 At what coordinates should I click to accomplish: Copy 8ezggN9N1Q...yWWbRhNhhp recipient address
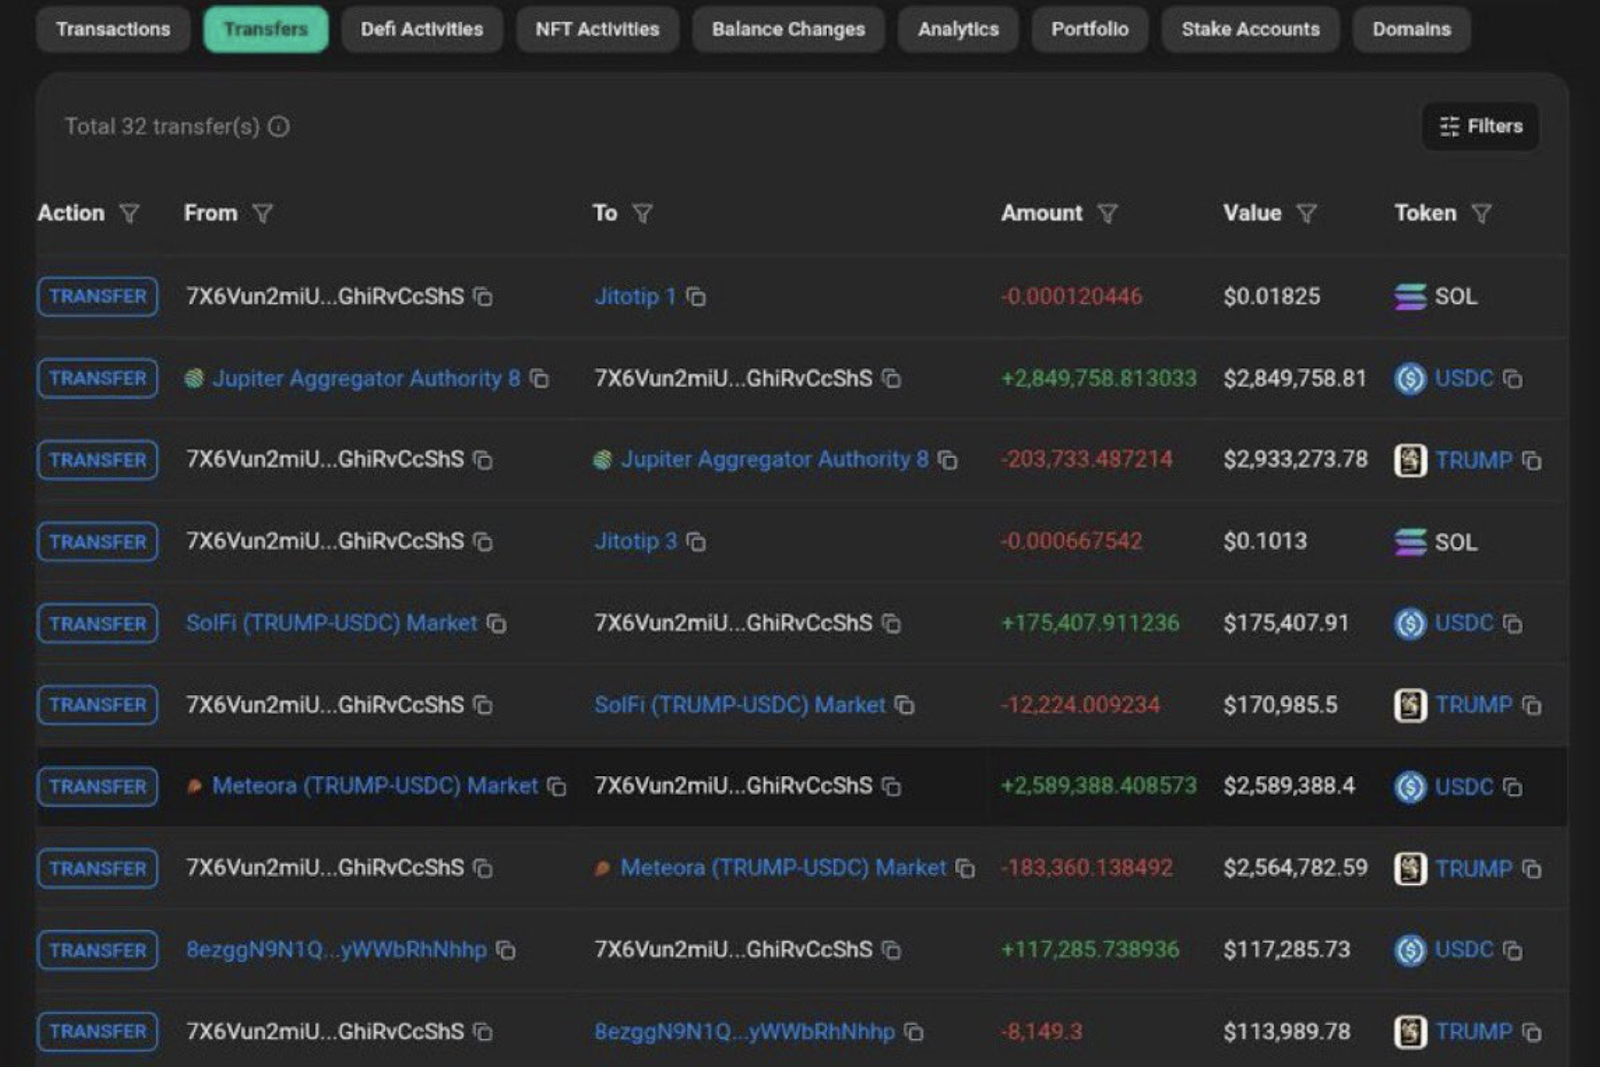click(913, 1032)
